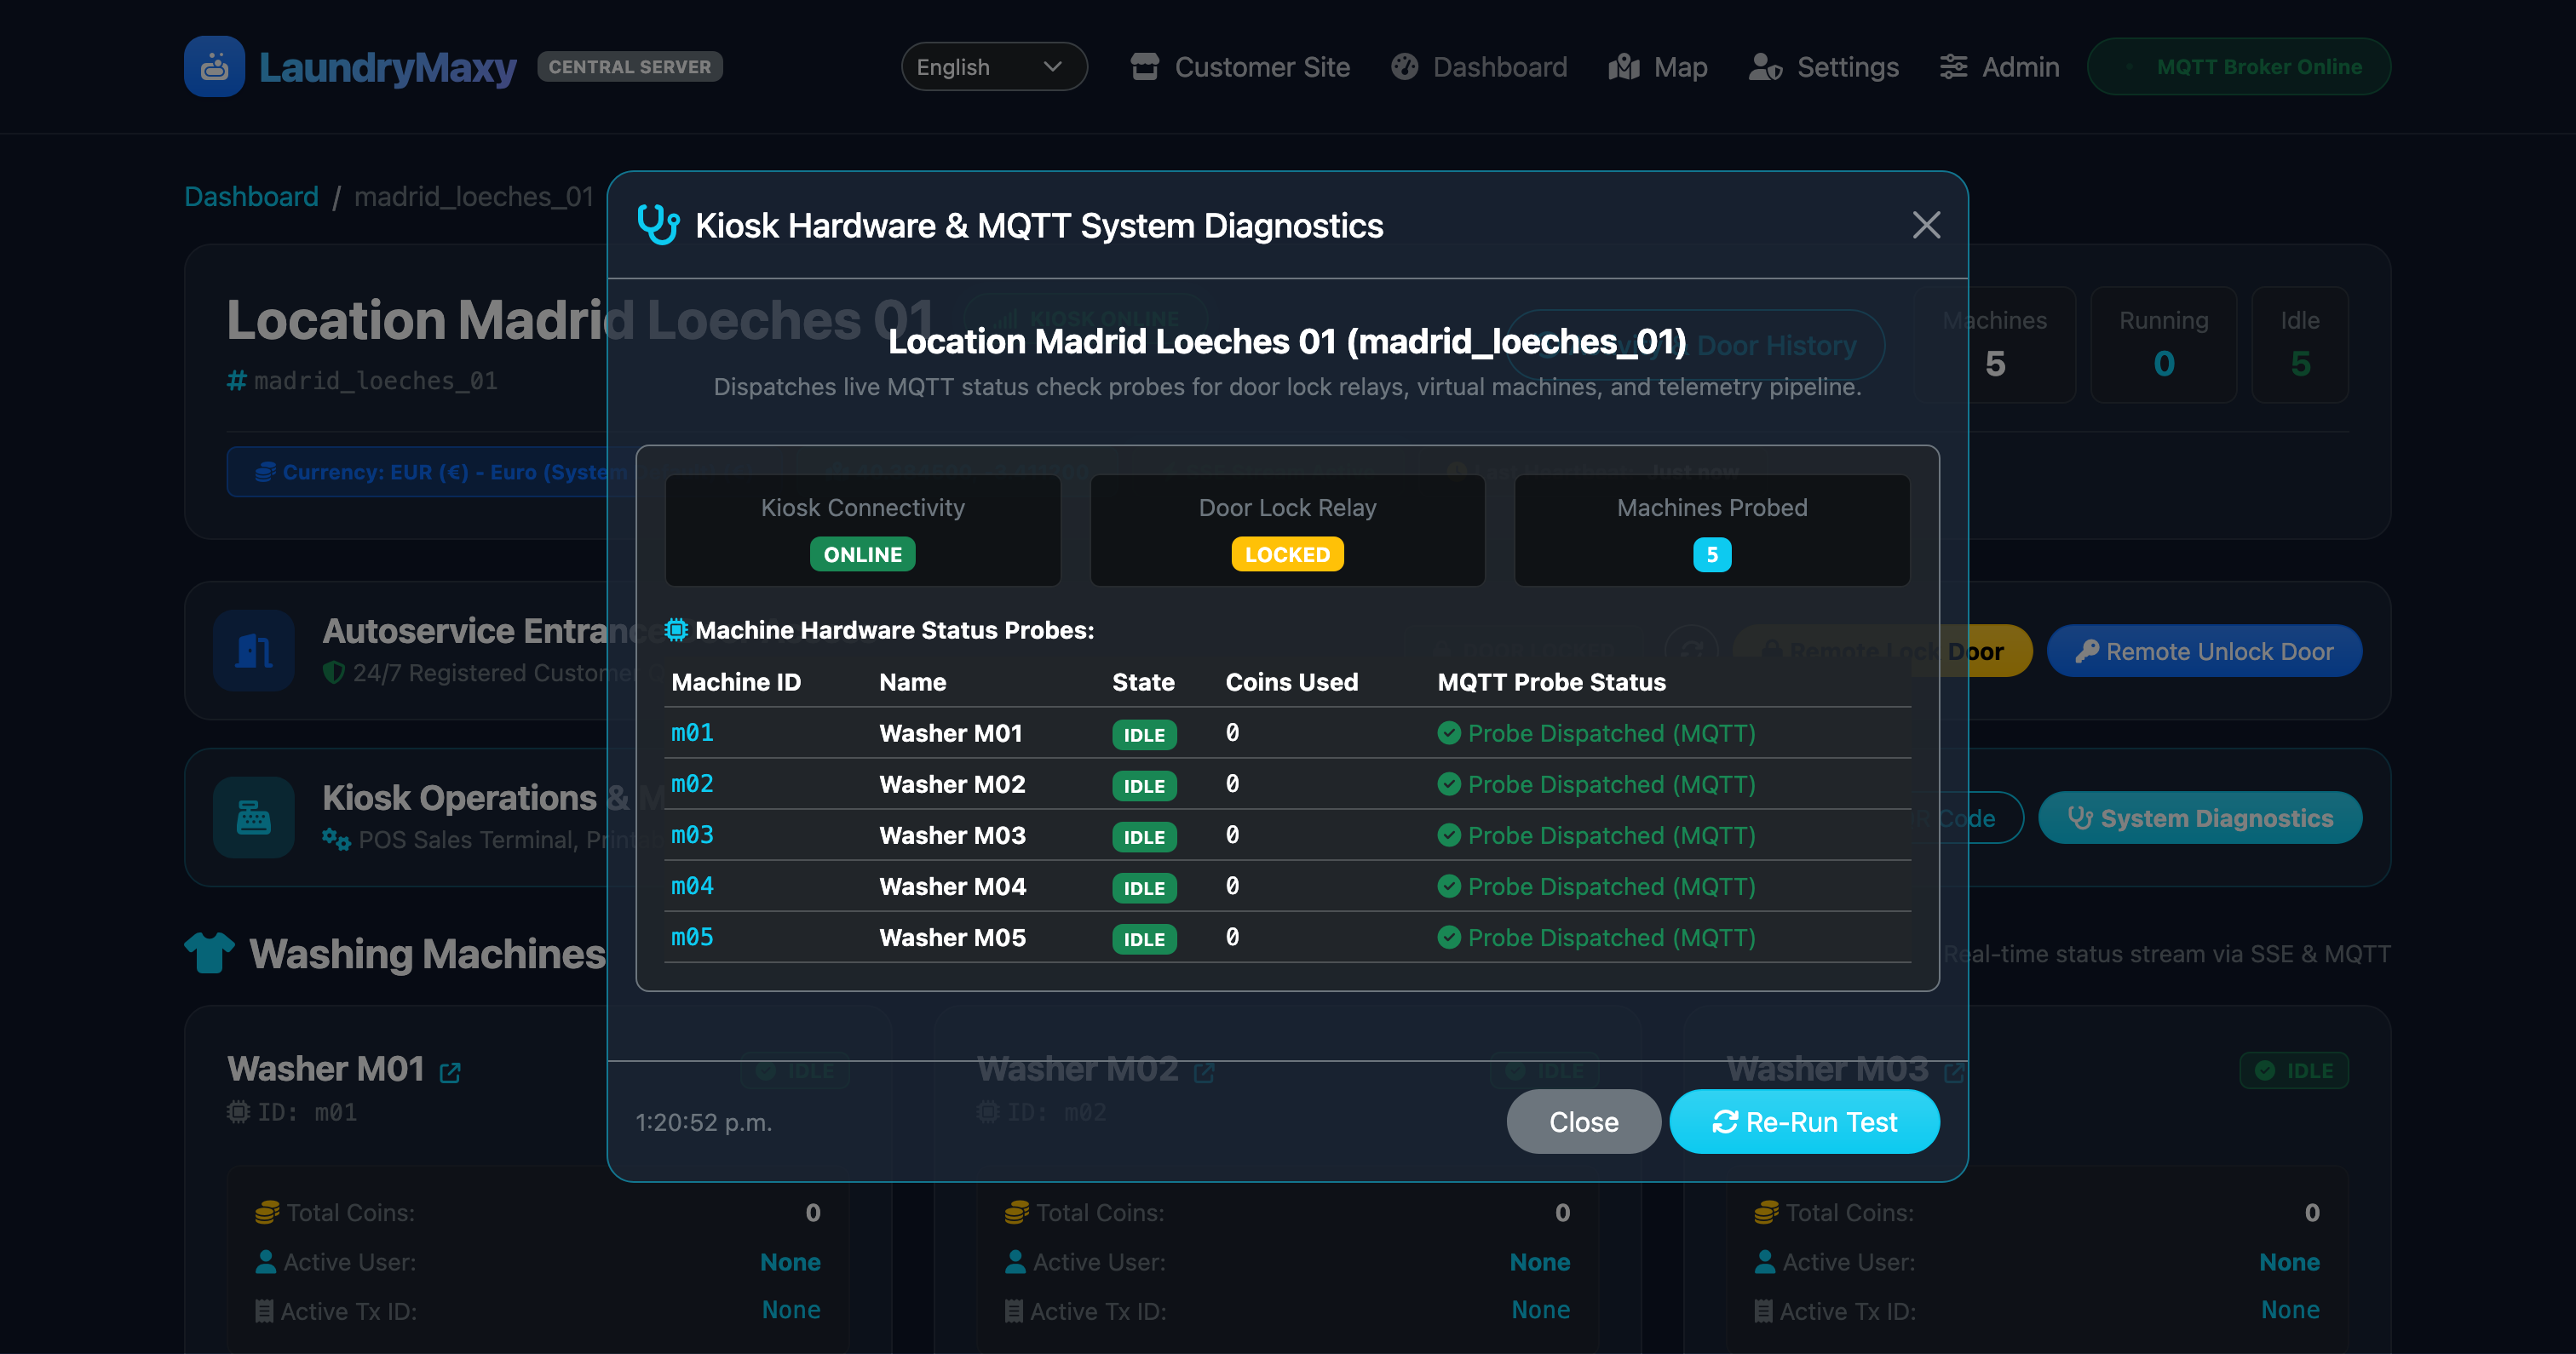This screenshot has height=1354, width=2576.
Task: Click the green check icon in the m02 probe row
Action: coord(1448,784)
